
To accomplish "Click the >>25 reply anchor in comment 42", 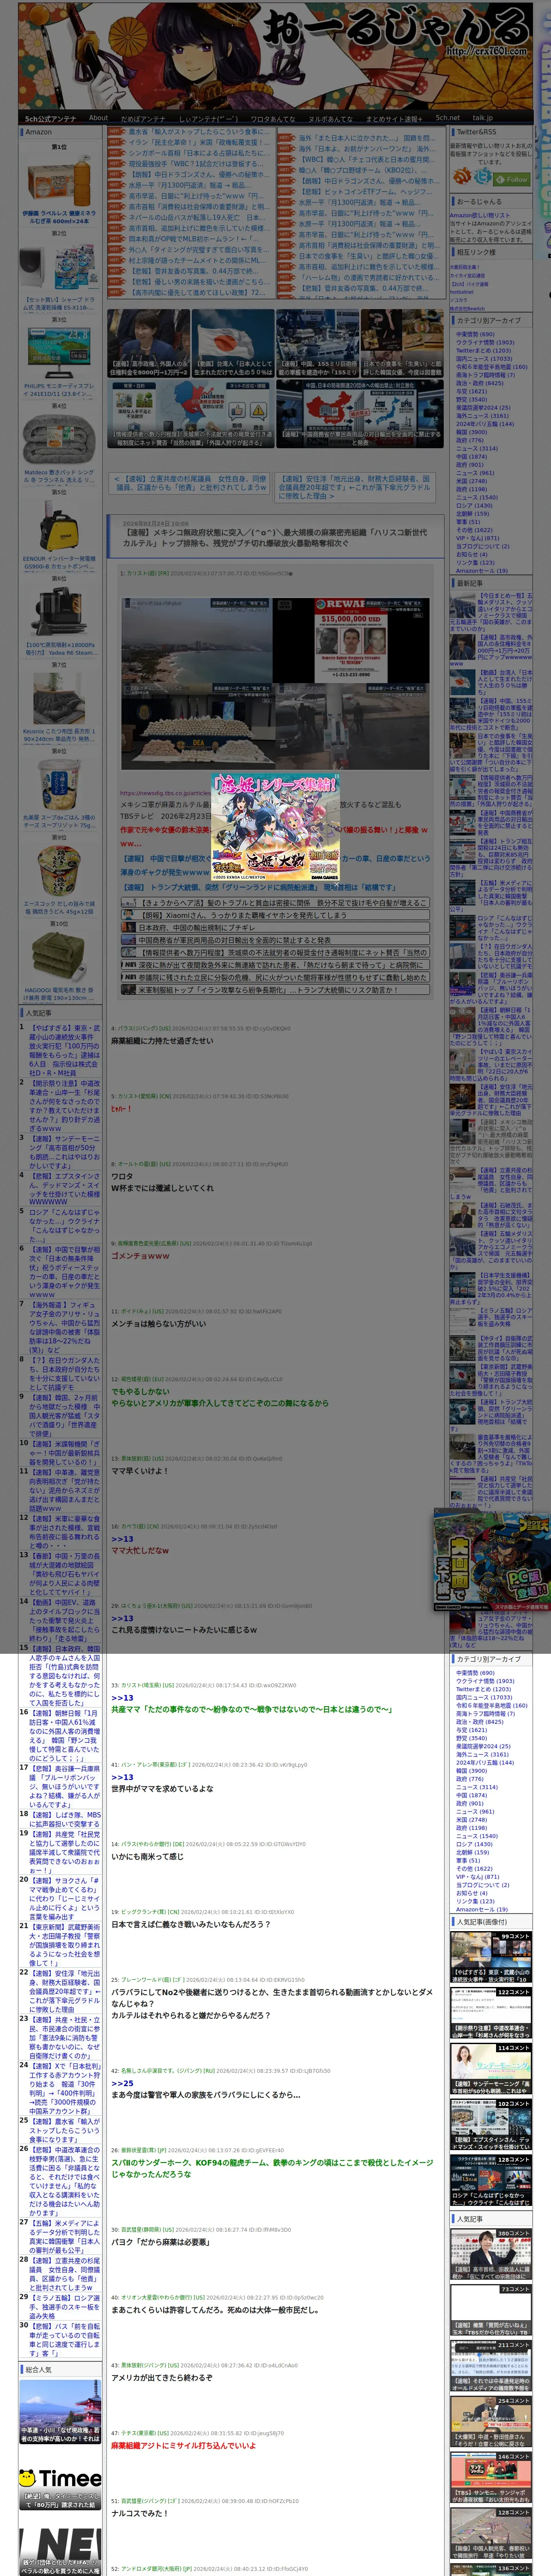I will [122, 2083].
